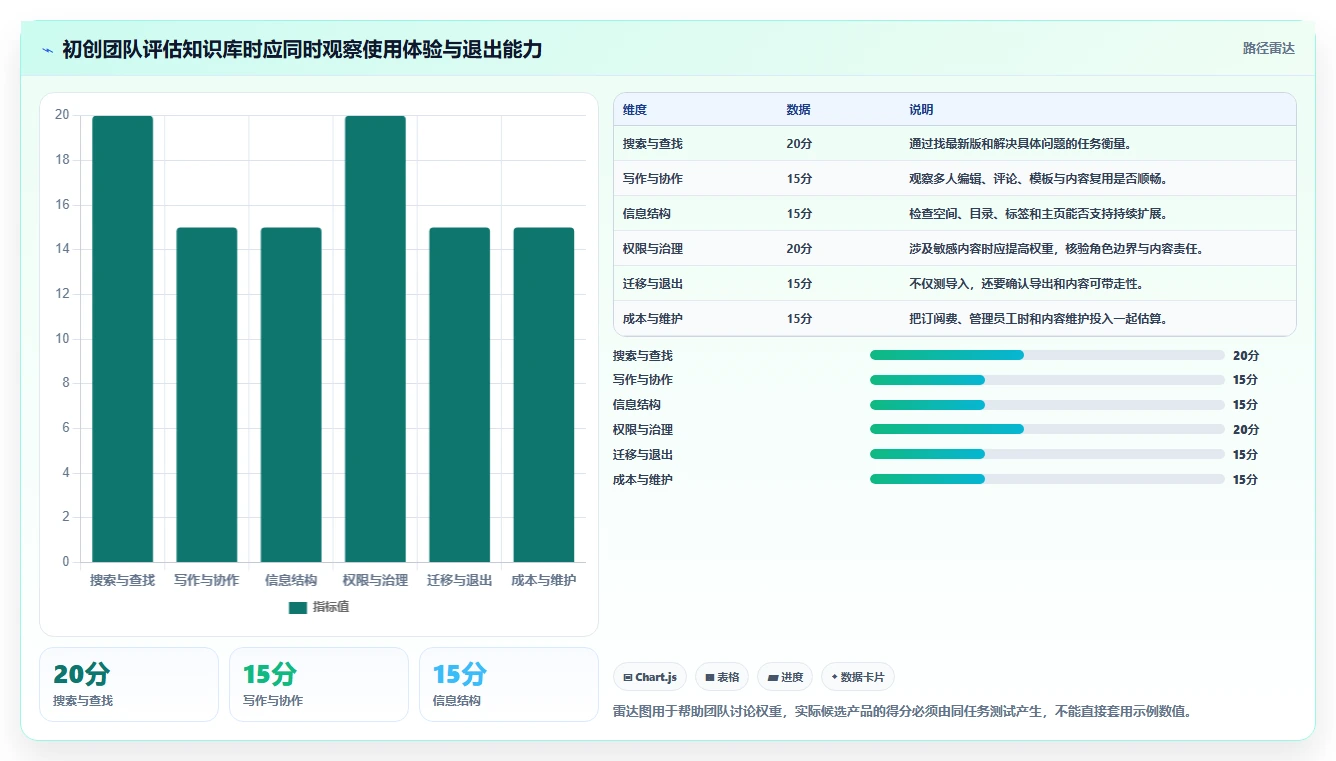Click the description starting 通过找最新版
The height and width of the screenshot is (761, 1336).
(1020, 144)
